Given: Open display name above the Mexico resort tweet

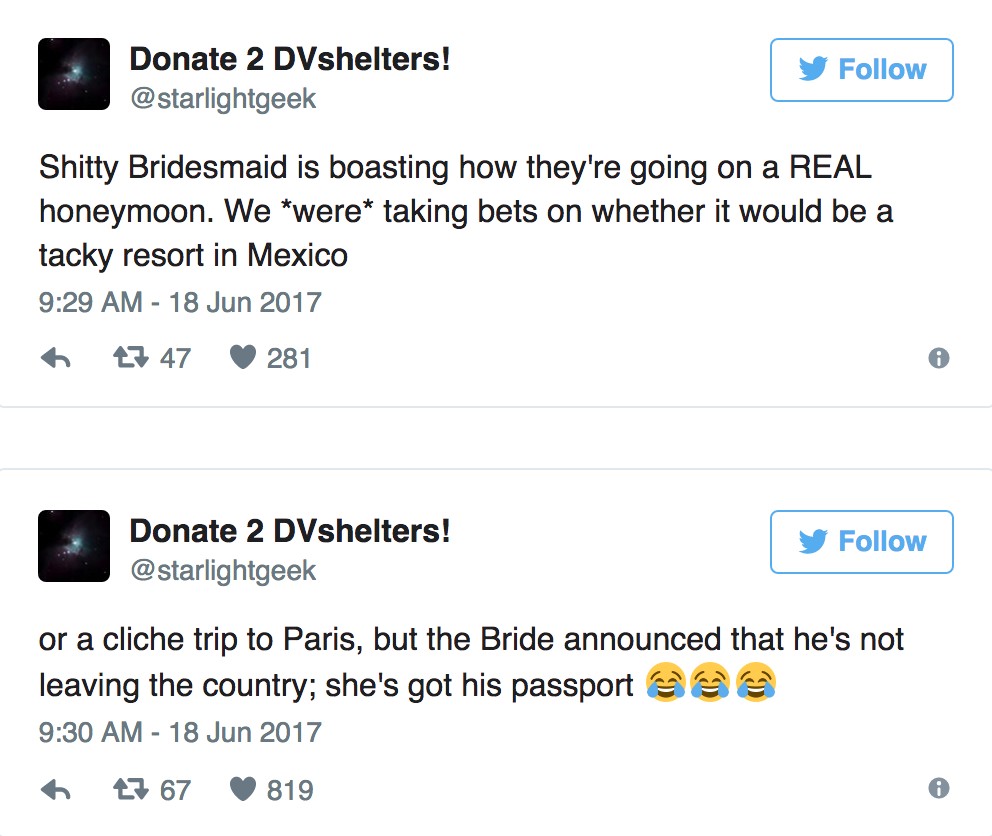Looking at the screenshot, I should click(290, 59).
